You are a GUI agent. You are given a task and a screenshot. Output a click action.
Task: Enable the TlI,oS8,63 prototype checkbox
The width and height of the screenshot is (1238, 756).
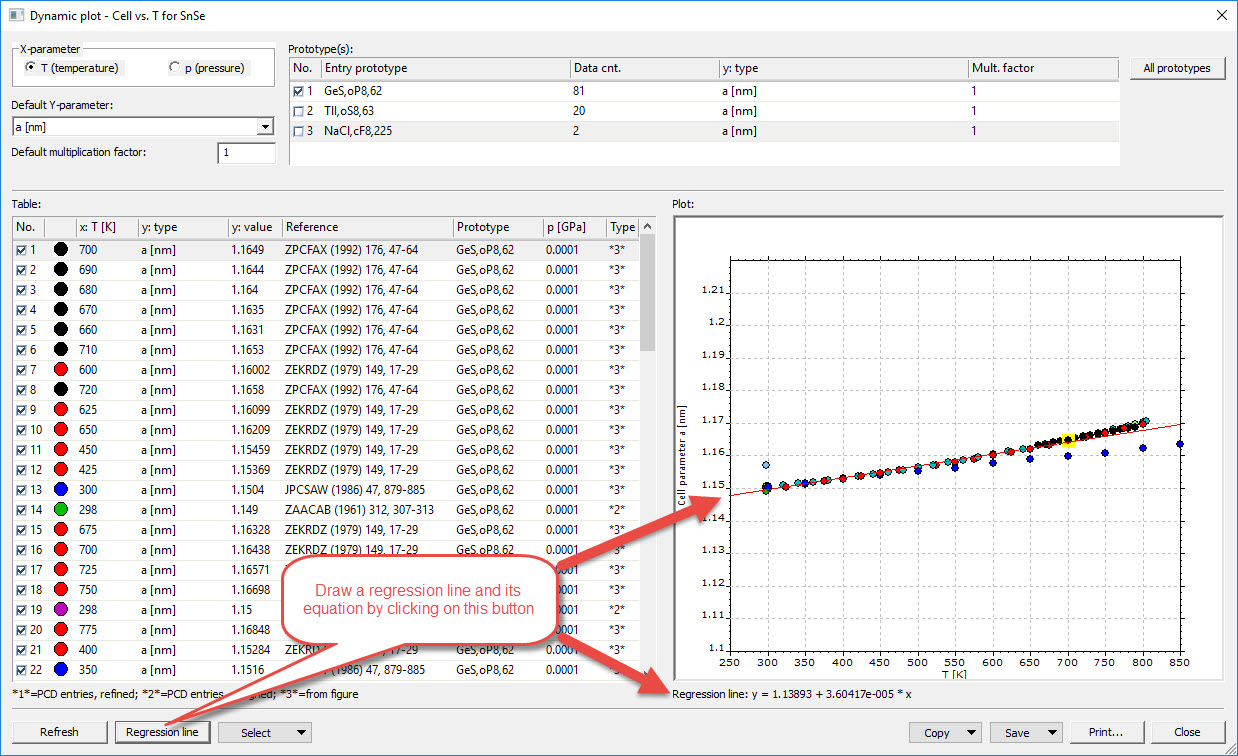[x=299, y=111]
